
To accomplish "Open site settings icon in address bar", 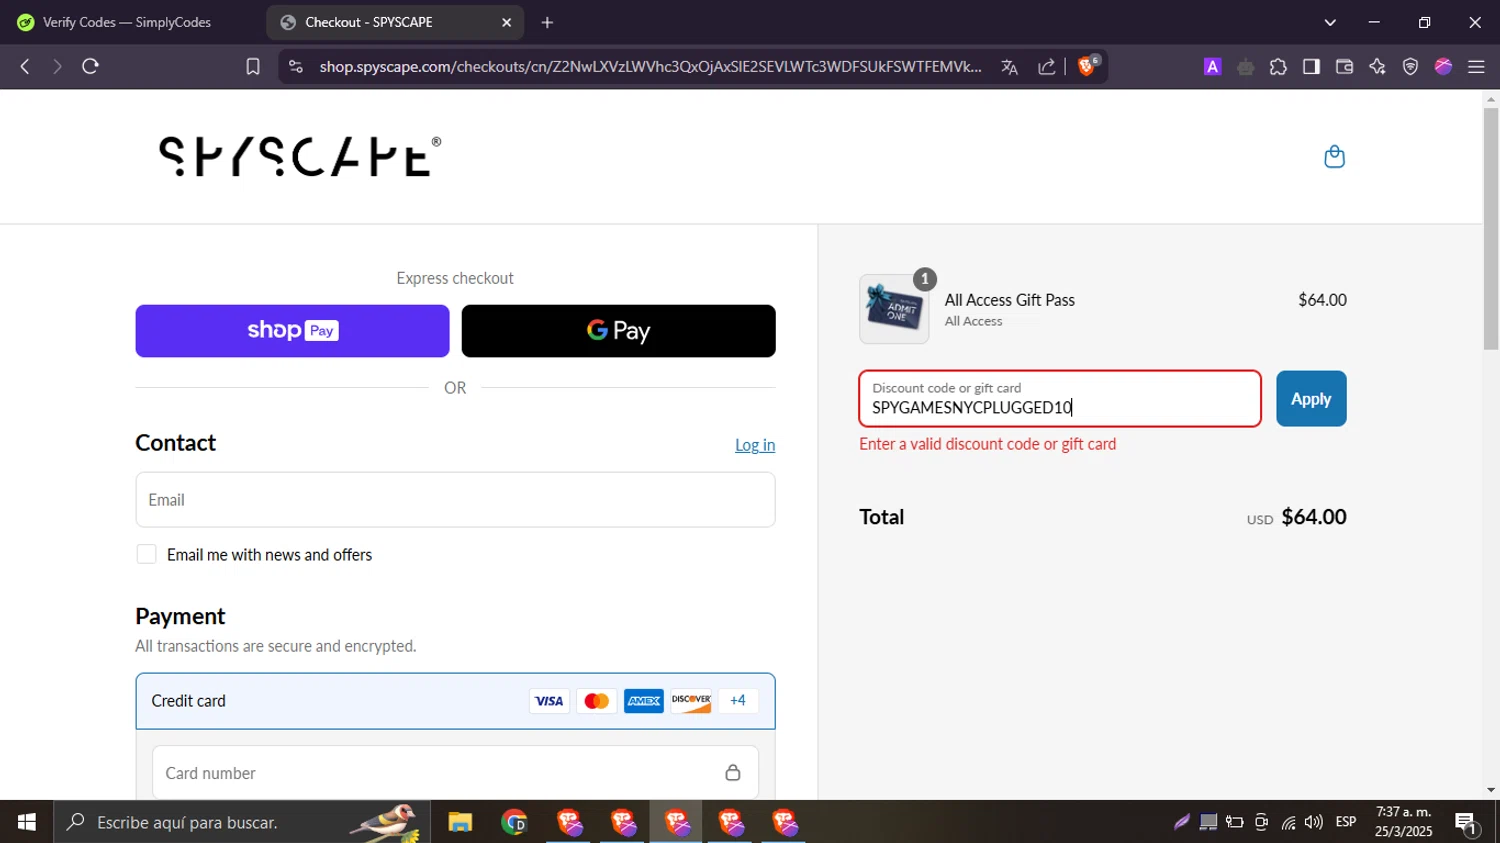I will 295,67.
